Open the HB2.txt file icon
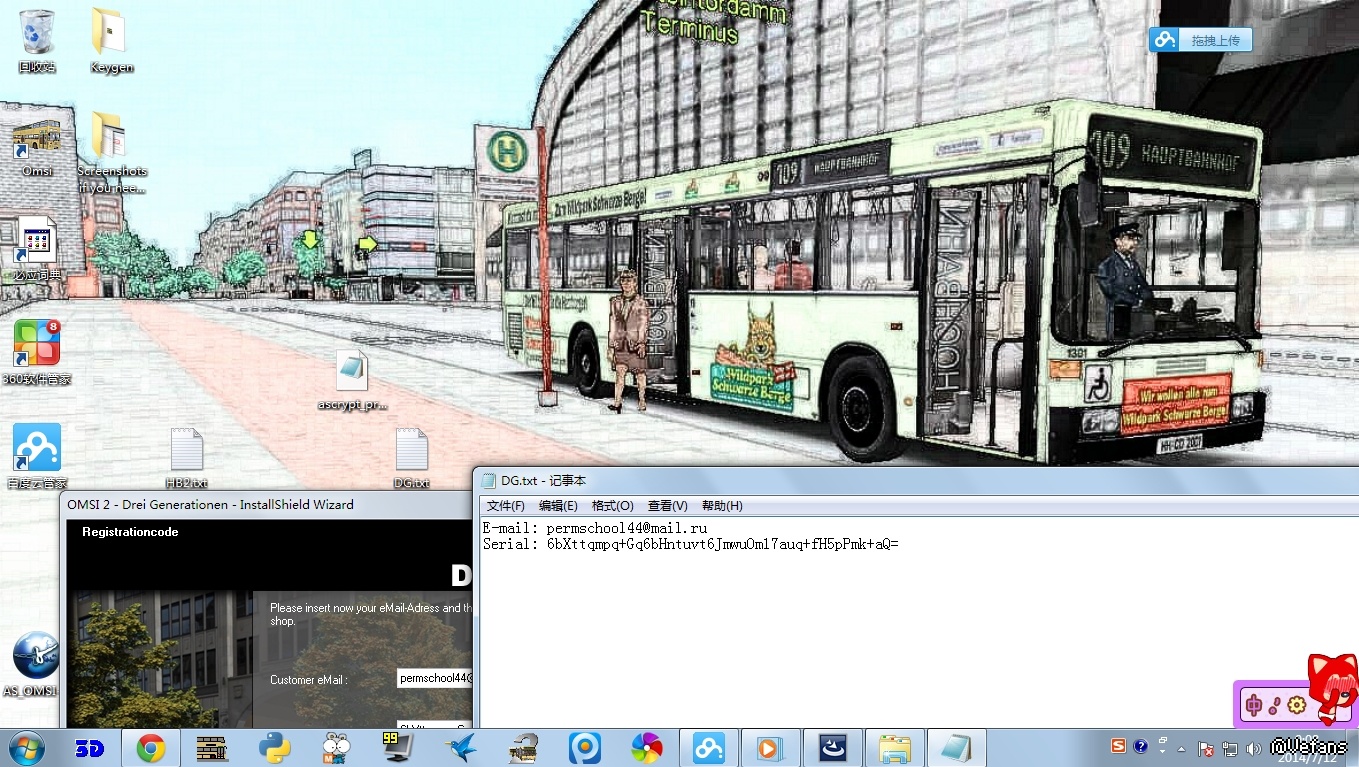 (x=187, y=452)
